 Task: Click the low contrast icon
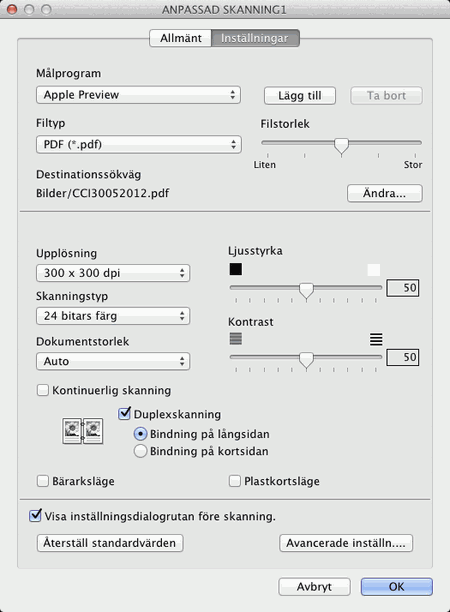236,338
